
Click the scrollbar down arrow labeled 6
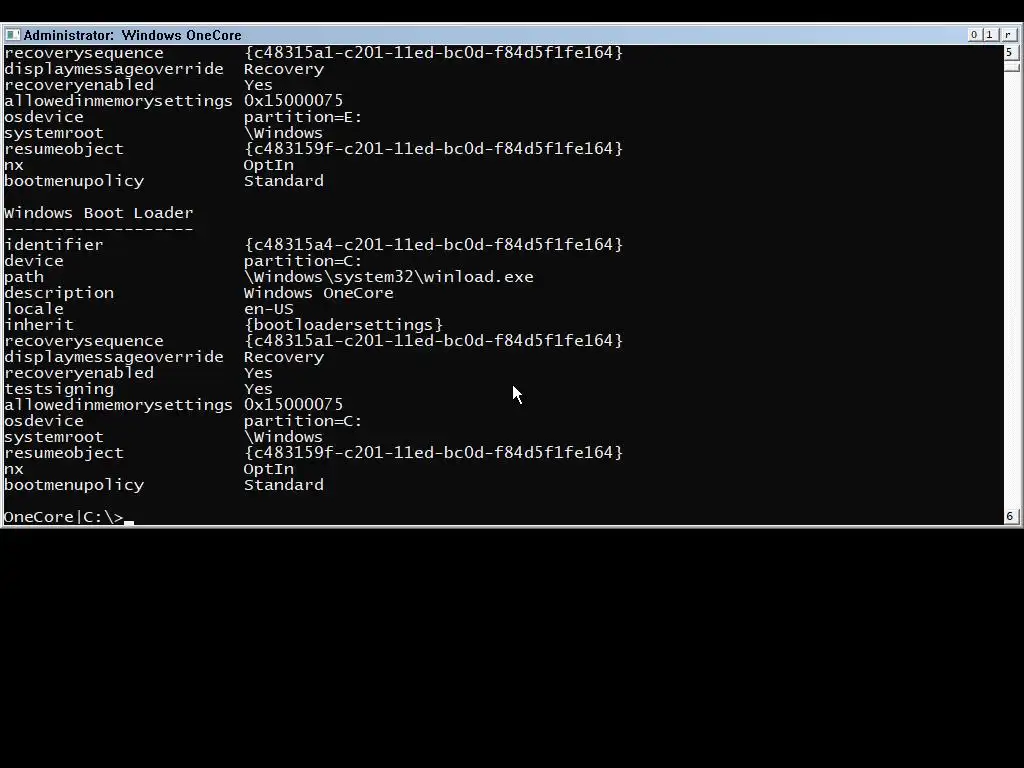pos(1010,516)
